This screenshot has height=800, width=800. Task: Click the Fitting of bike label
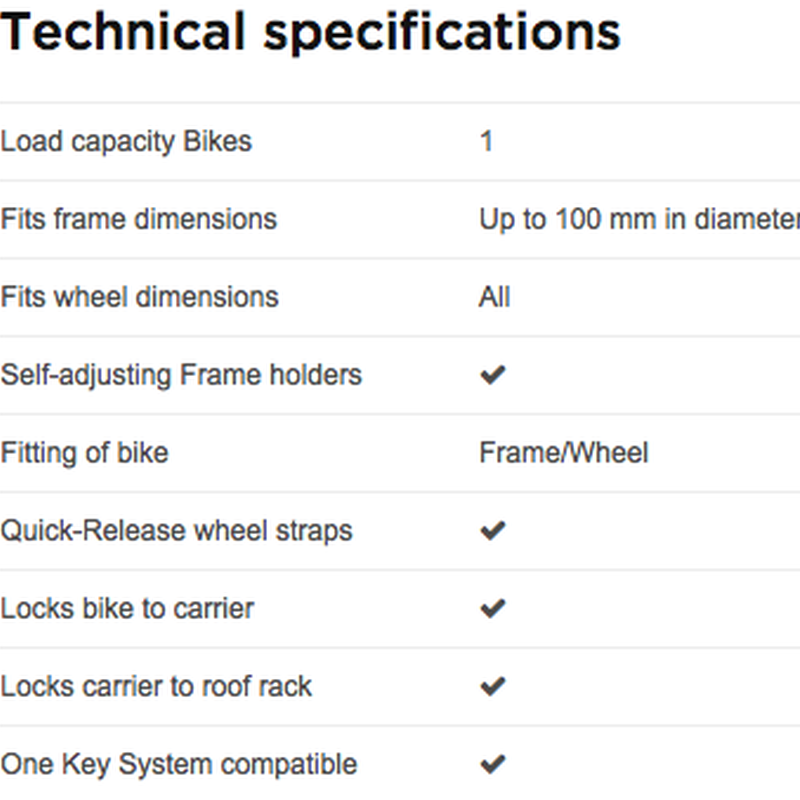pyautogui.click(x=84, y=454)
